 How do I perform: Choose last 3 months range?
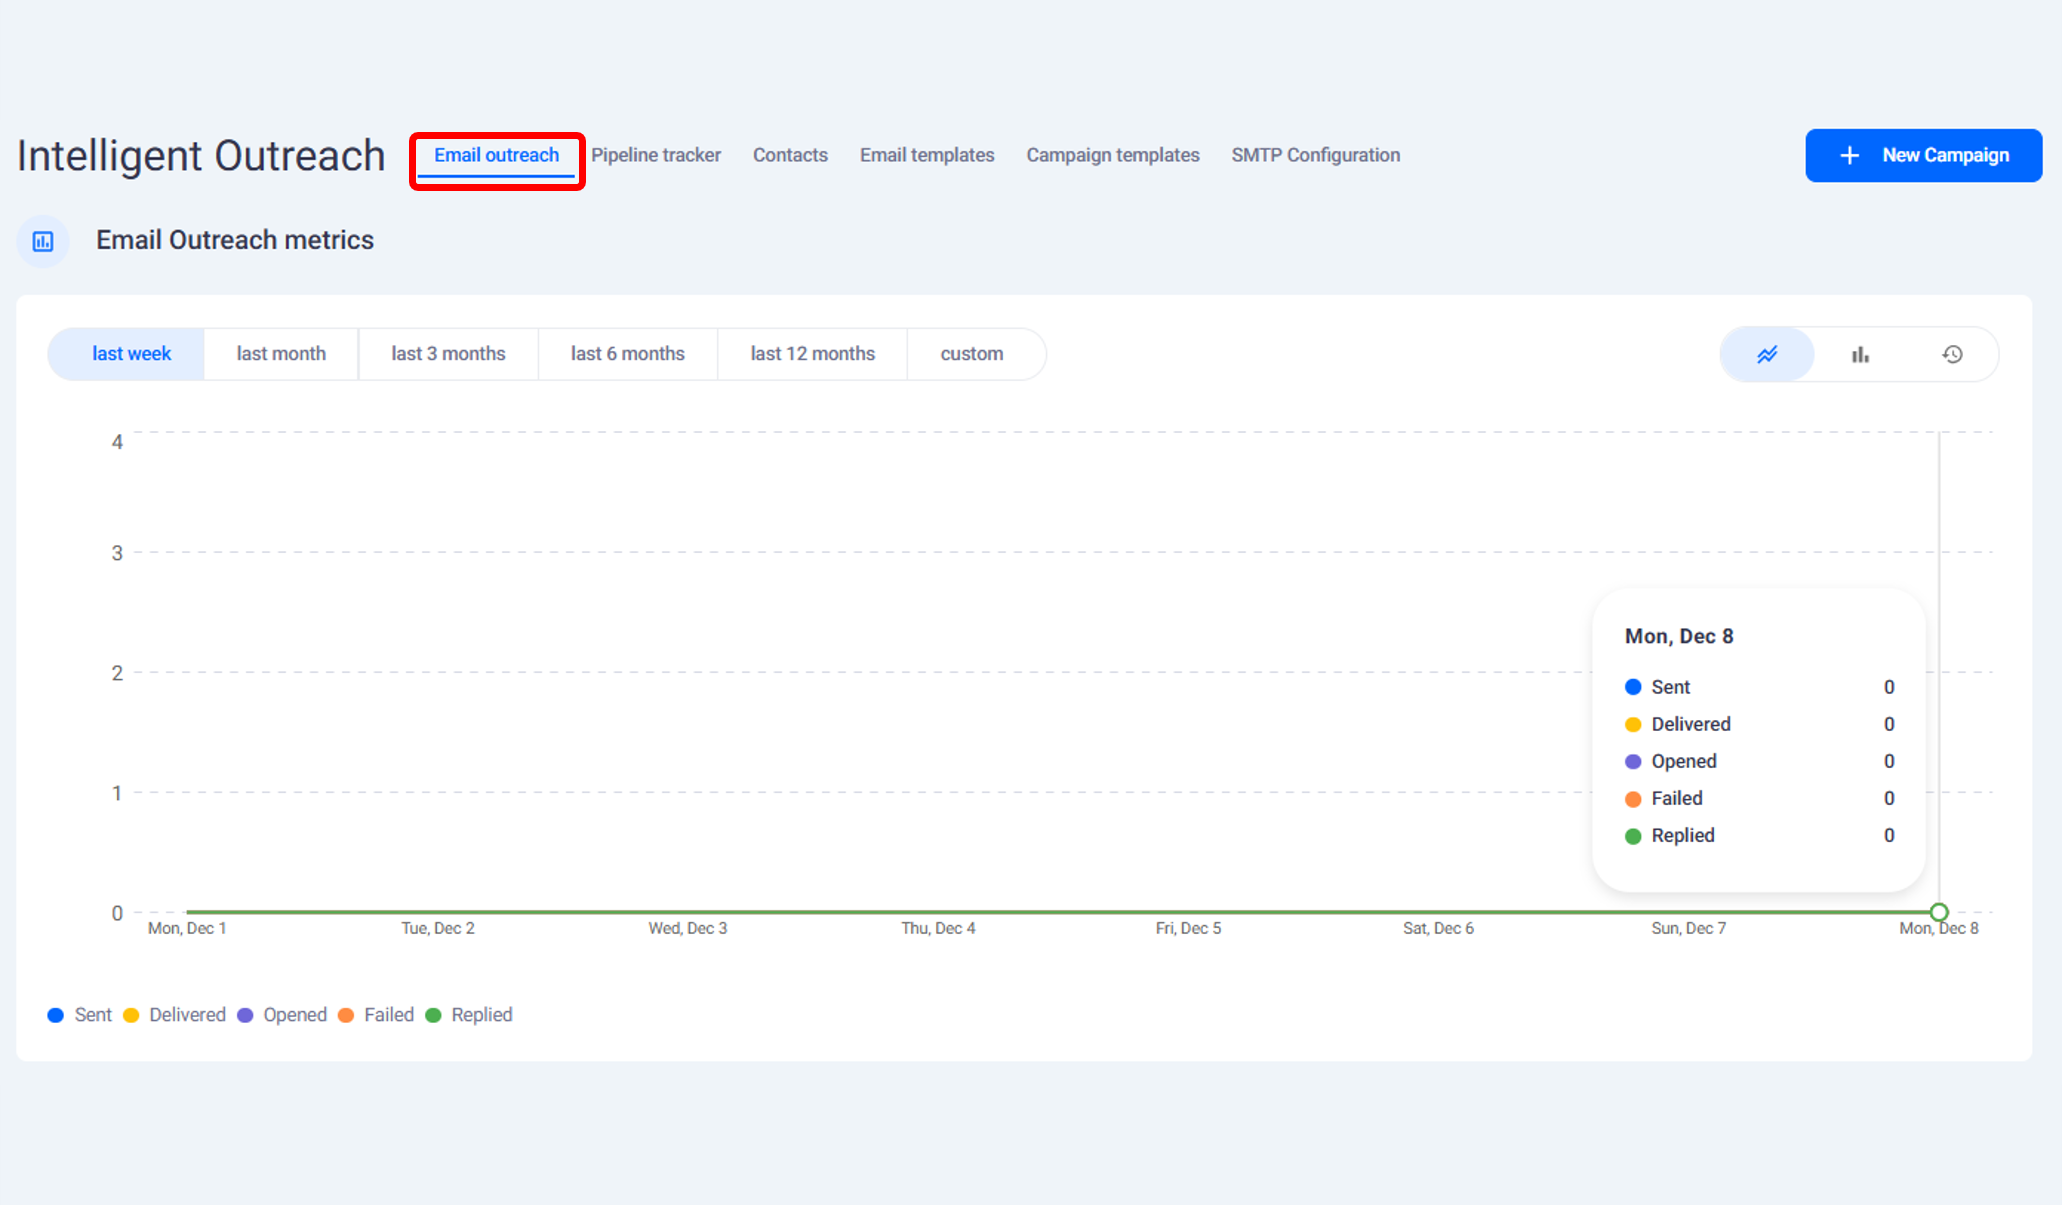448,354
